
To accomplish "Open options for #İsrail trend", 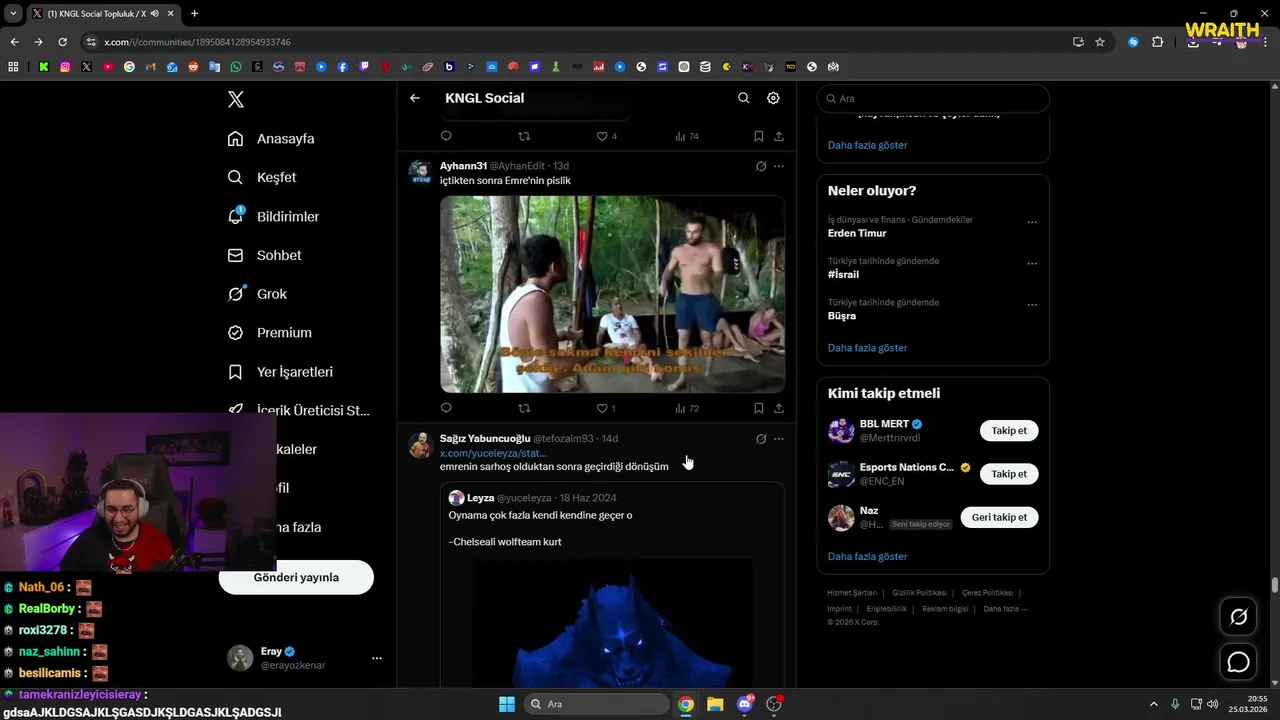I will (x=1032, y=264).
